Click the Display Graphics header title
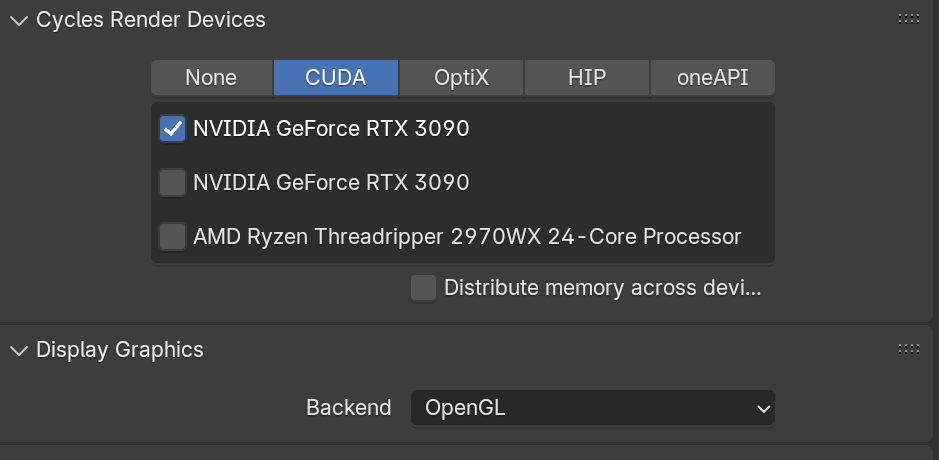Image resolution: width=939 pixels, height=460 pixels. tap(120, 350)
